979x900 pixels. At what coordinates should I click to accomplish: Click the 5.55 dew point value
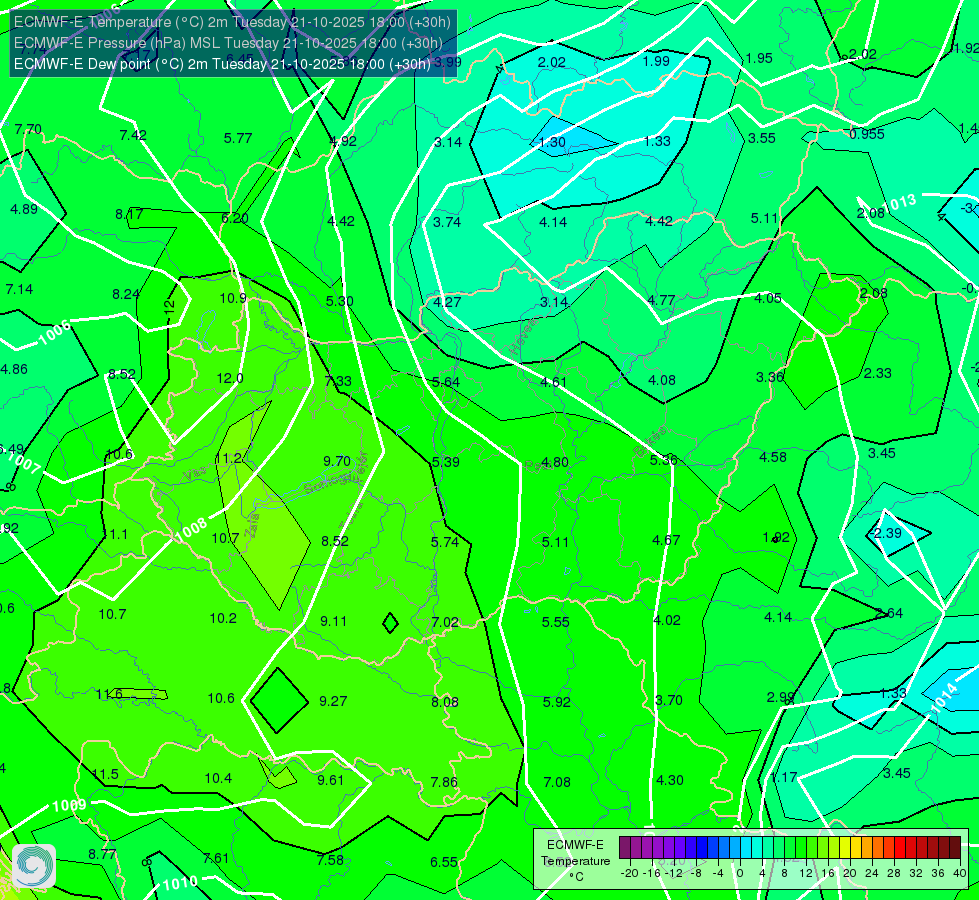[x=555, y=622]
